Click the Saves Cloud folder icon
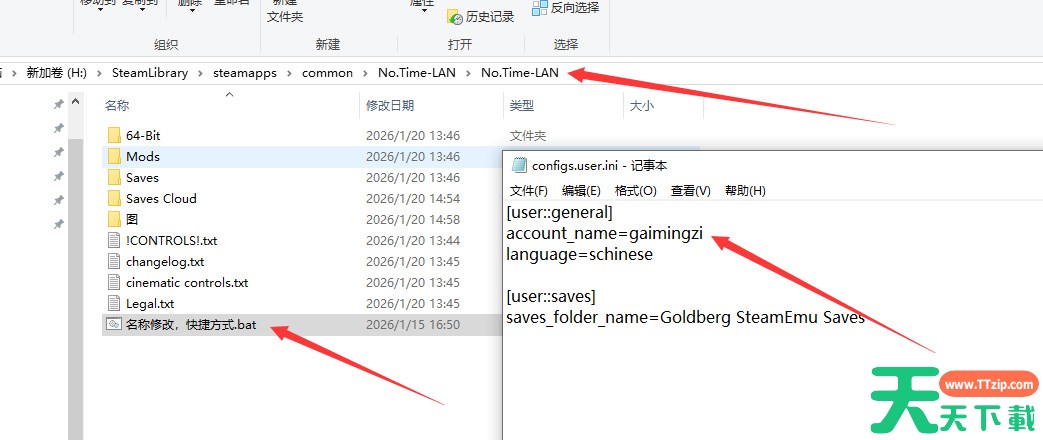Screen dimensions: 1043x440 pyautogui.click(x=114, y=198)
